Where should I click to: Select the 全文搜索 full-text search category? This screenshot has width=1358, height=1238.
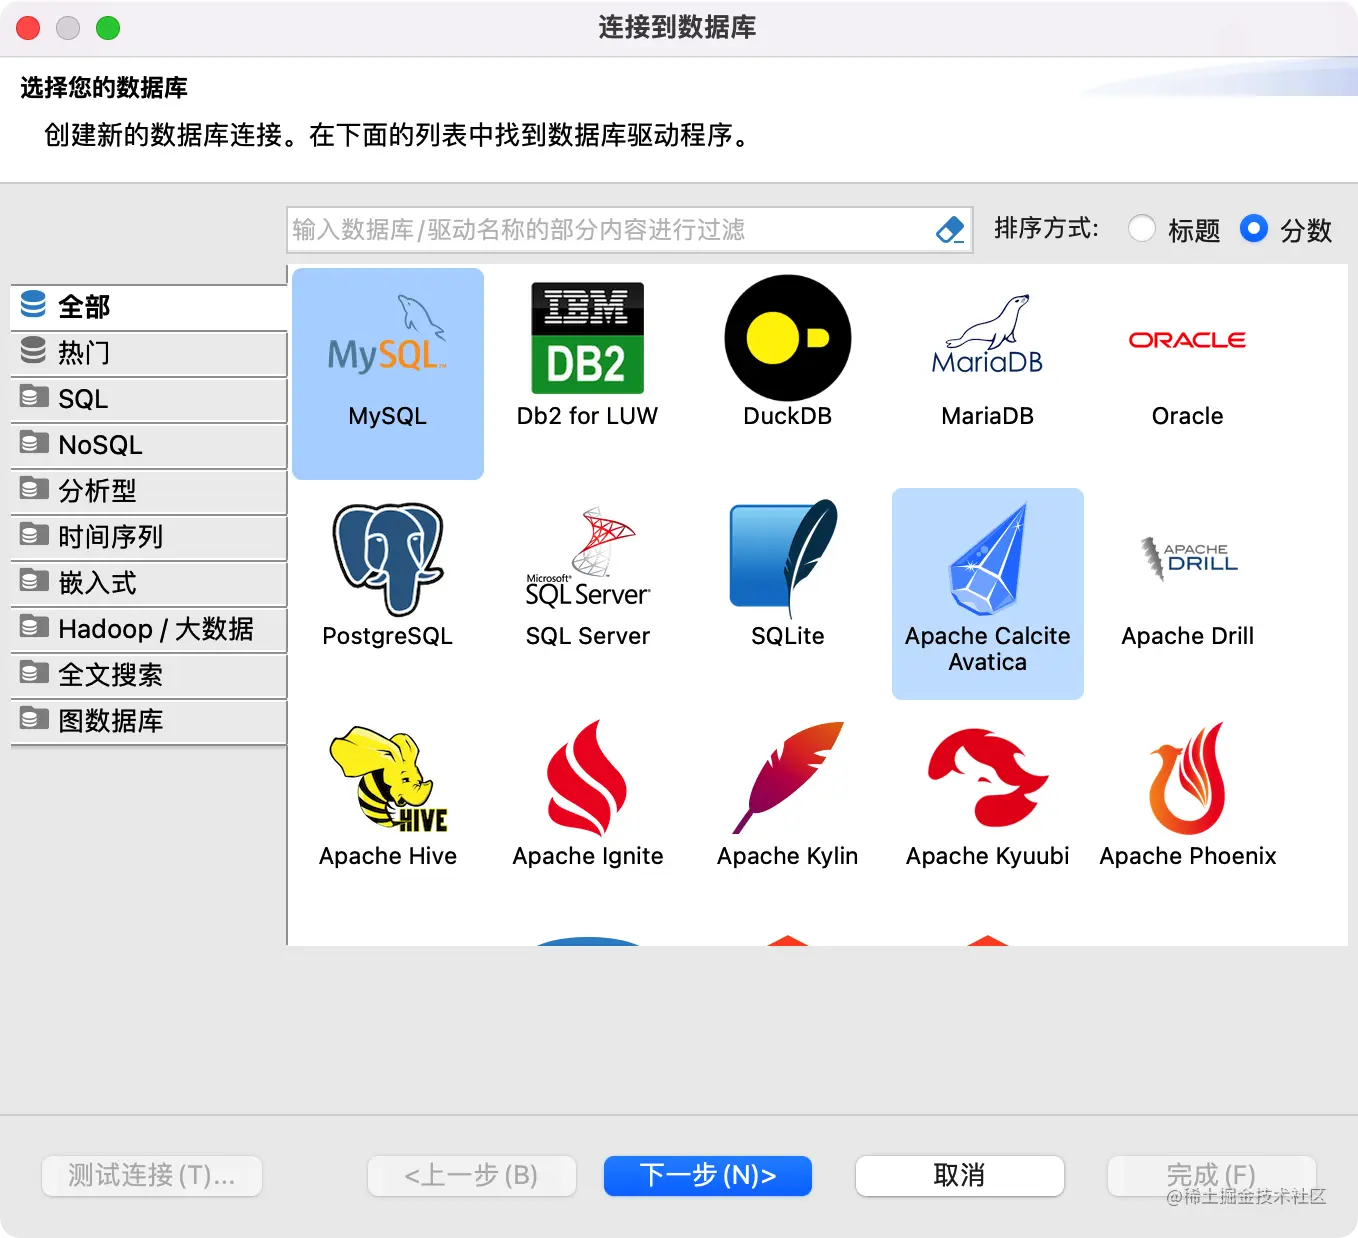pos(149,674)
